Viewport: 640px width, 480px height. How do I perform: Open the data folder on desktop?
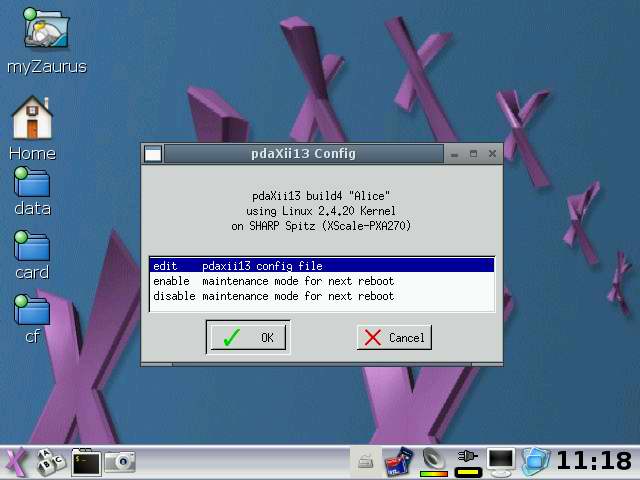[32, 183]
